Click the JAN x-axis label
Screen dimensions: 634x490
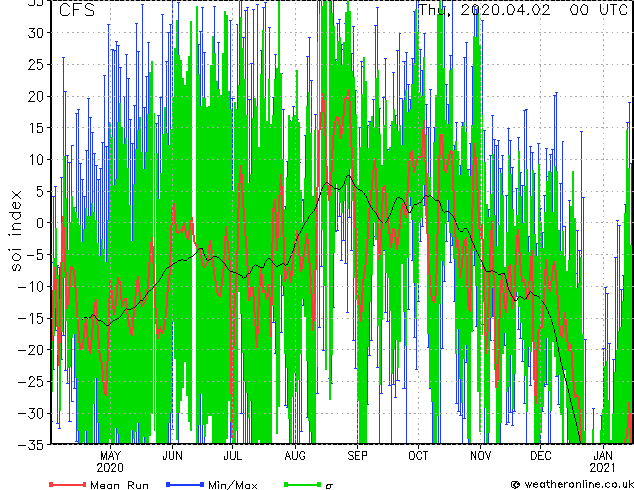(x=603, y=456)
